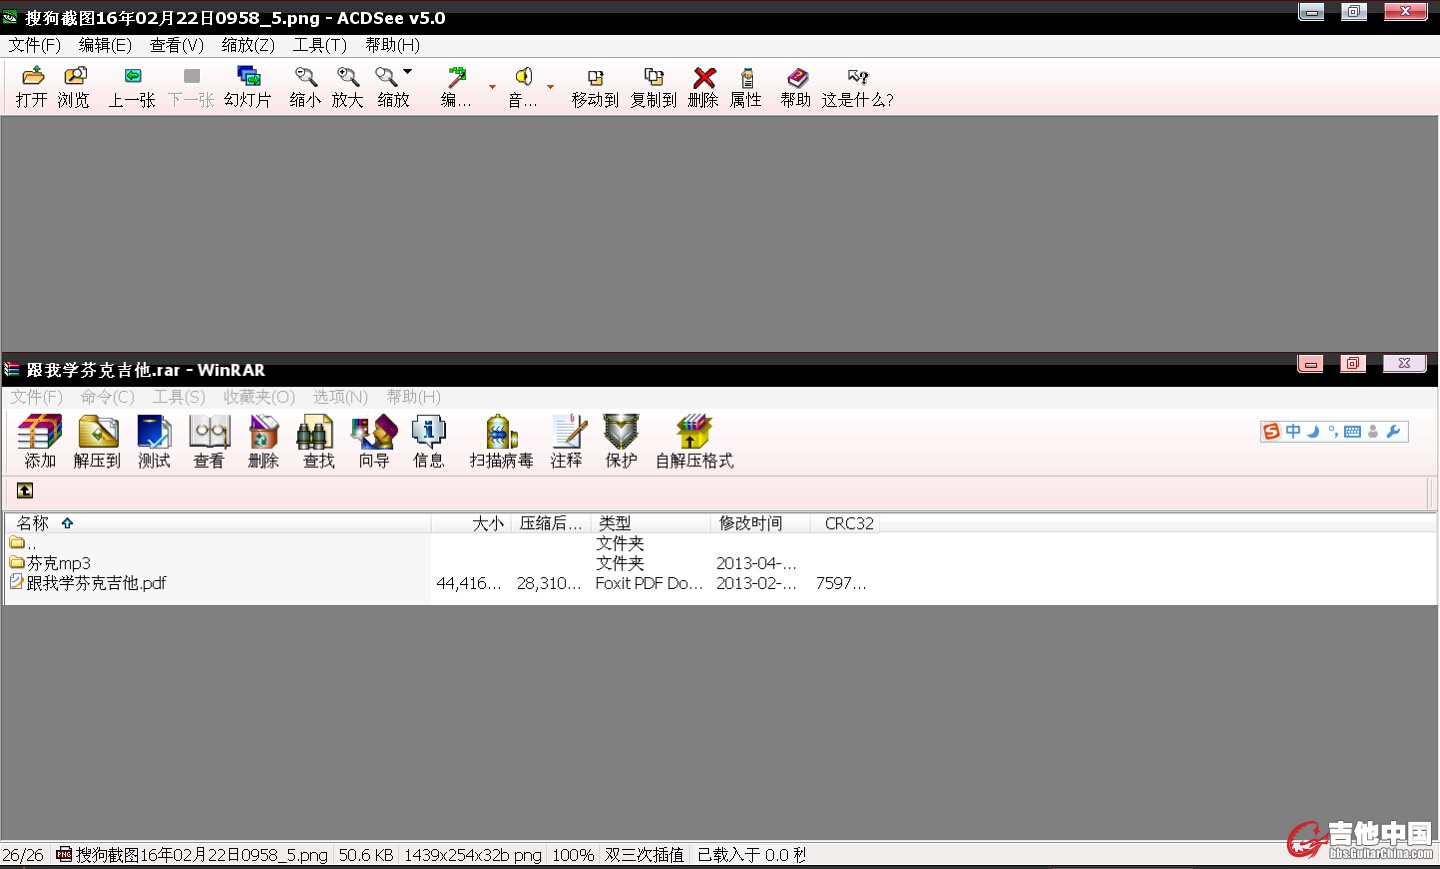Open WinRAR Tools (工具) menu

(179, 397)
